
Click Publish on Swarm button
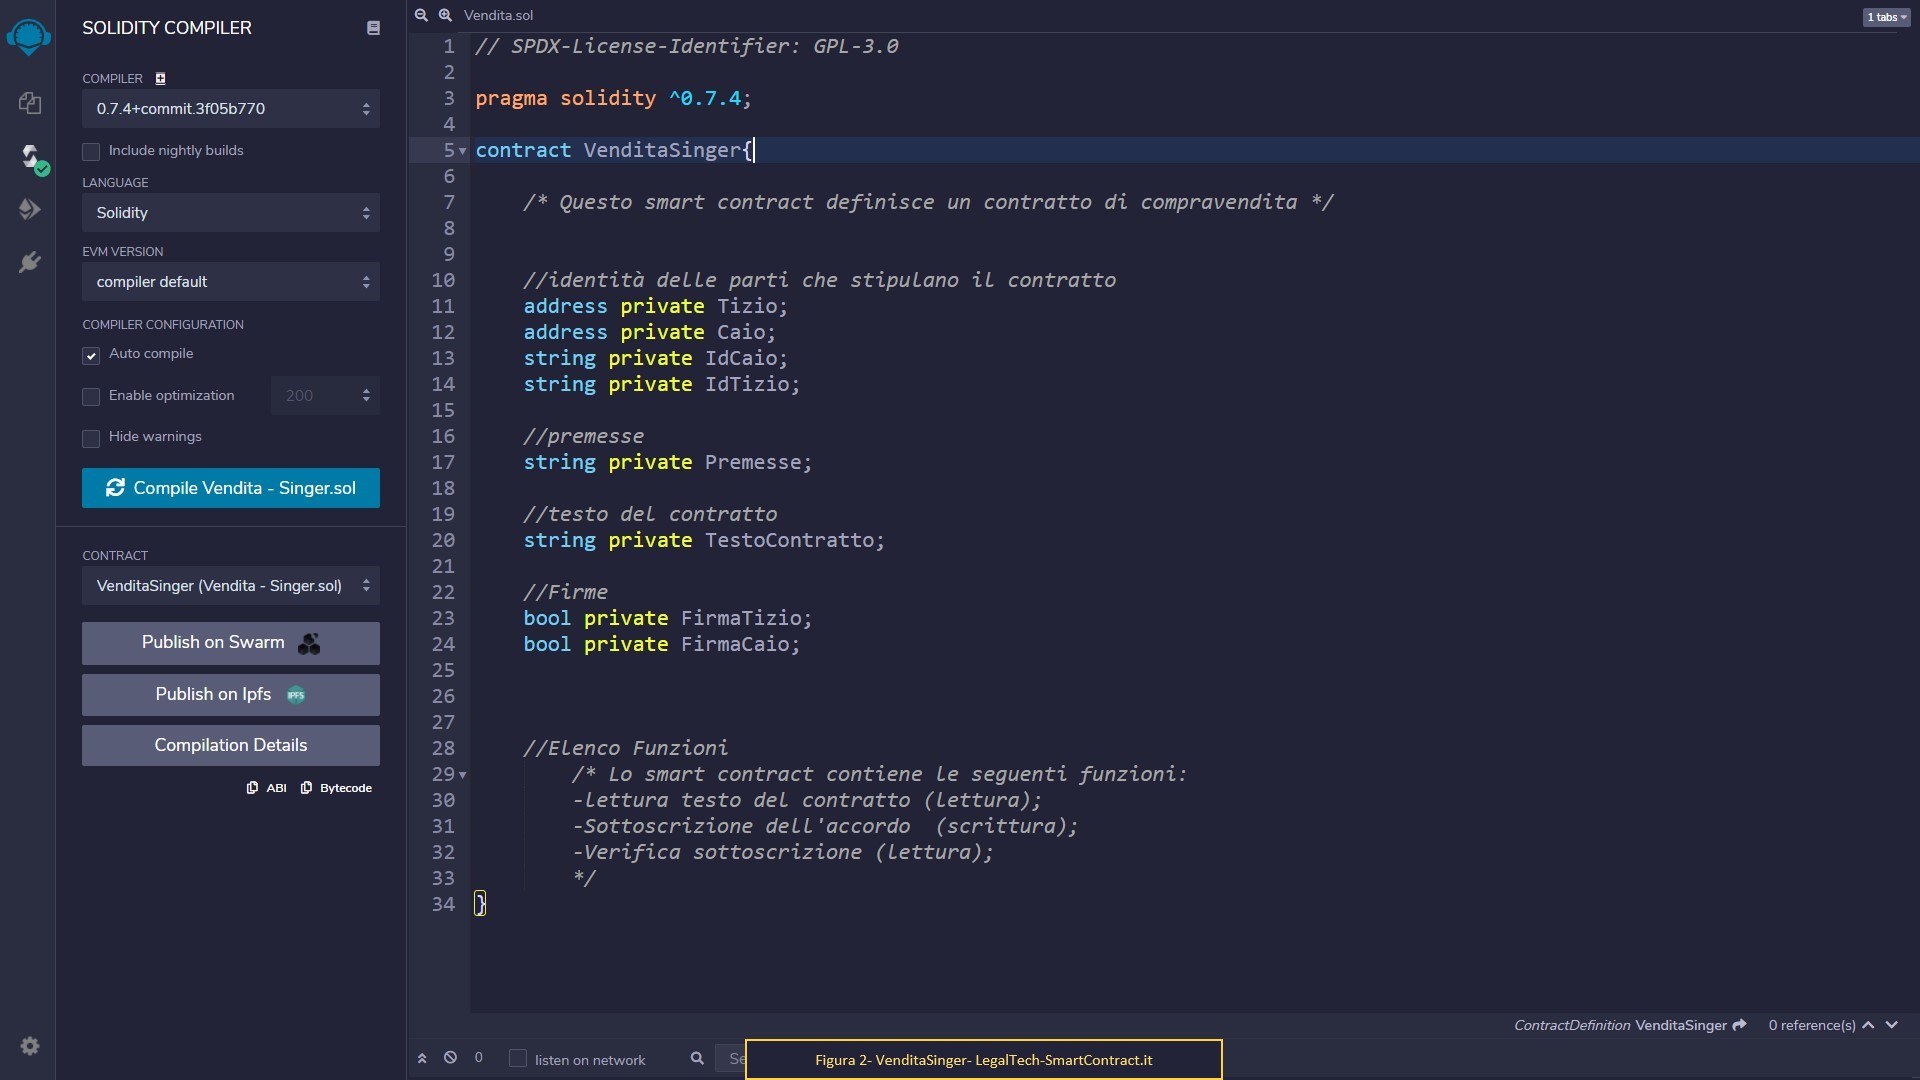point(231,643)
